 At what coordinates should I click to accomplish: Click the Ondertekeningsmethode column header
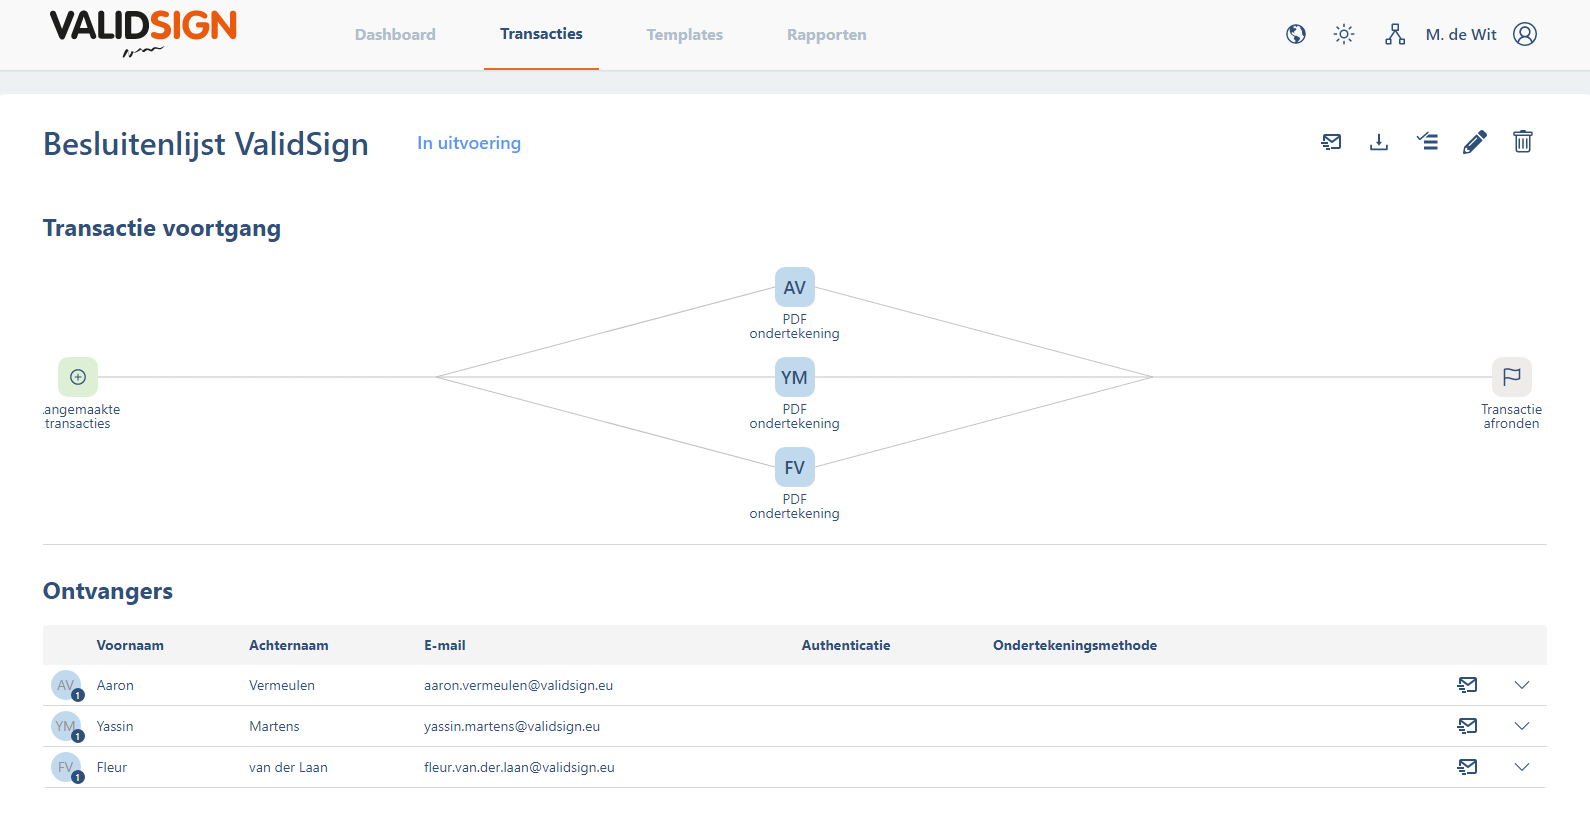[x=1075, y=645]
